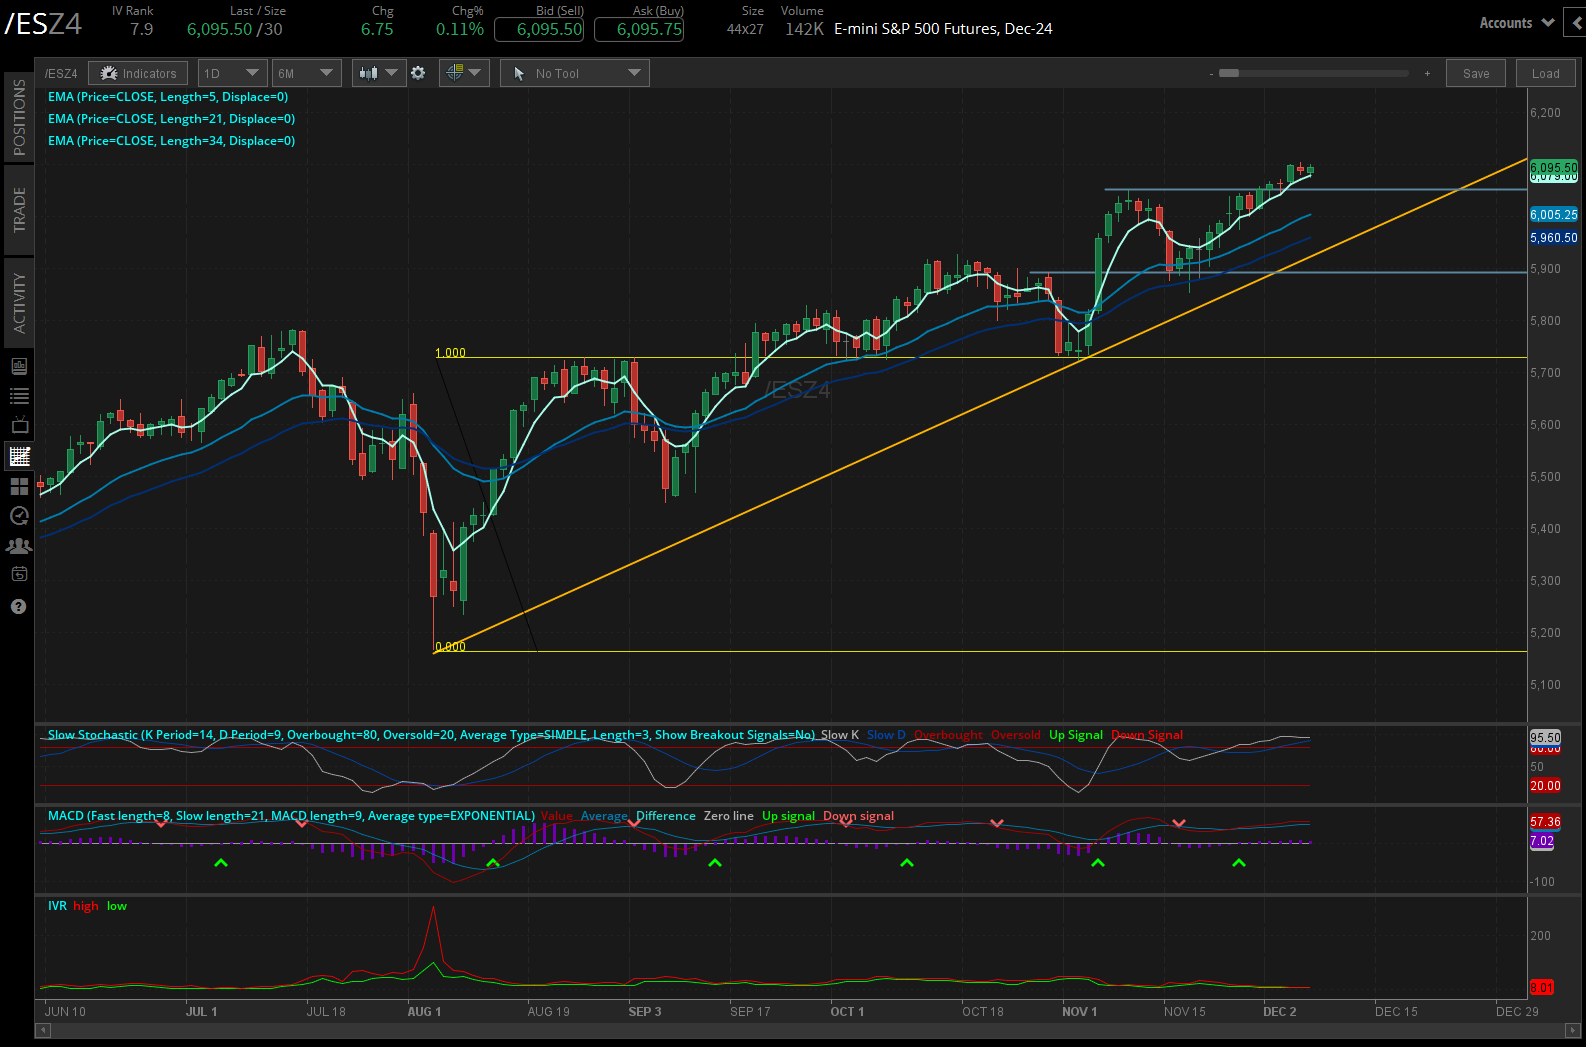Click the Last / Size 6,095.50 /30 value
Viewport: 1586px width, 1047px height.
pos(235,30)
